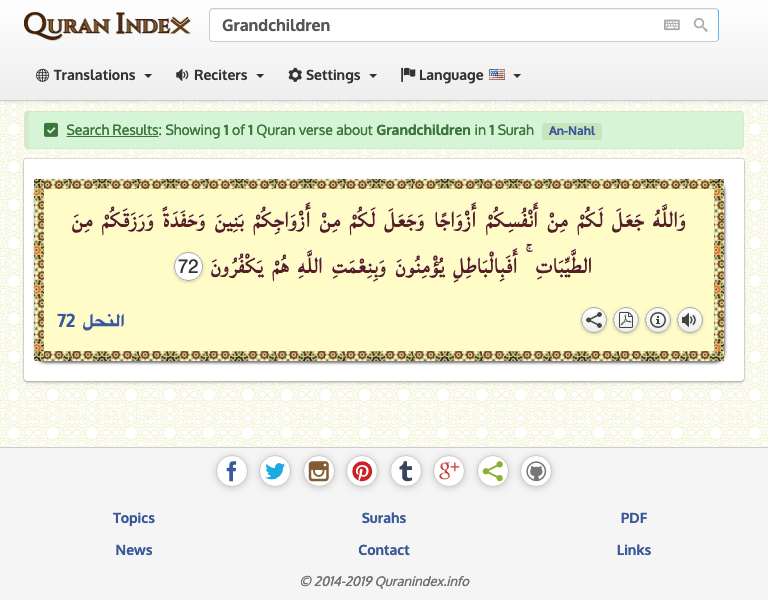Screen dimensions: 768x600
Task: Open the Settings menu
Action: [x=333, y=75]
